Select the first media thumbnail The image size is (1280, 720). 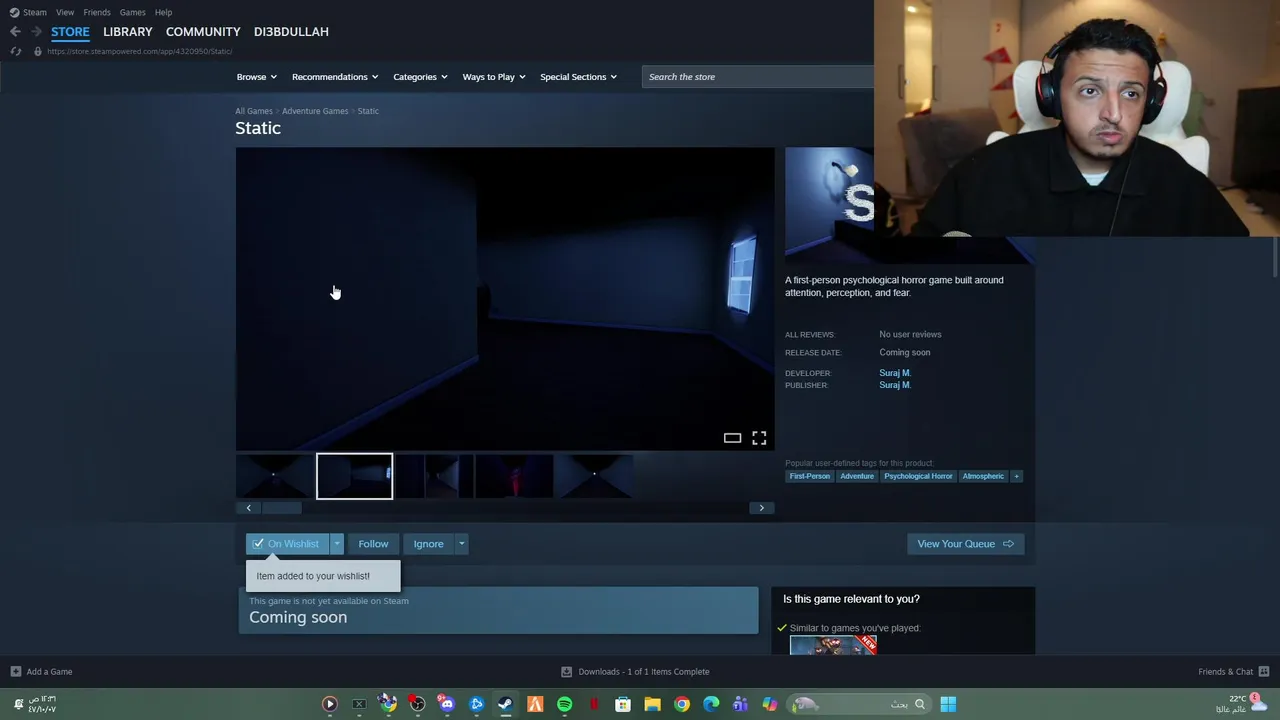pos(274,476)
